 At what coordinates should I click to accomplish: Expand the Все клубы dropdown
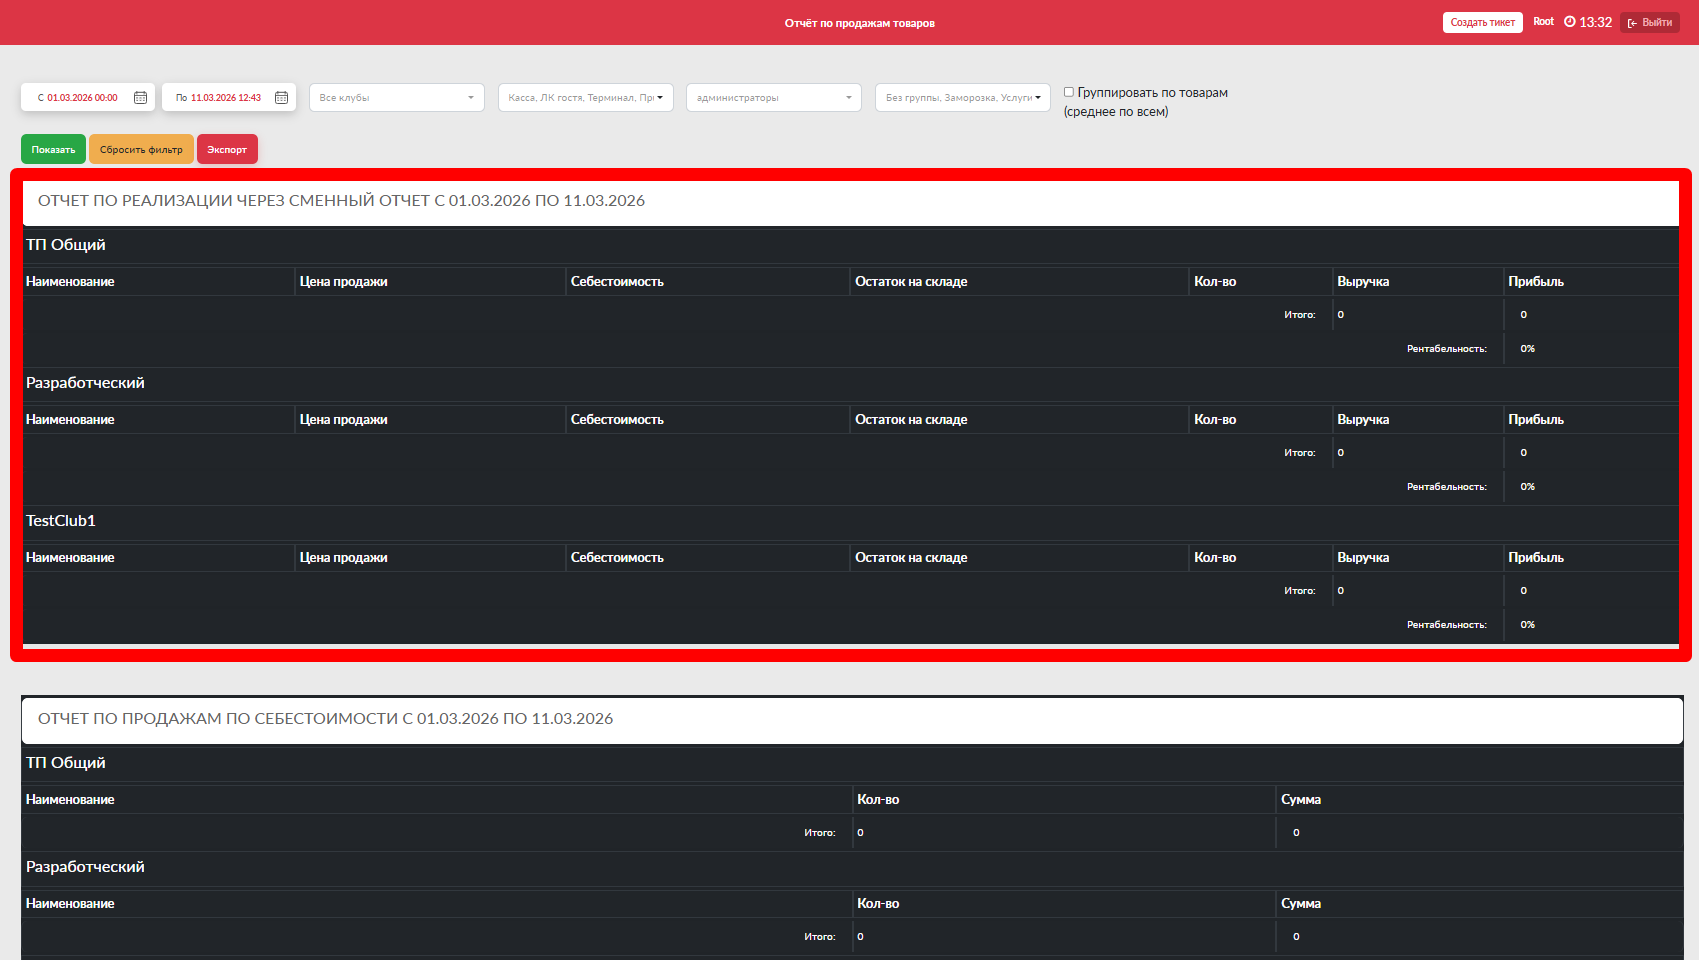[x=396, y=98]
